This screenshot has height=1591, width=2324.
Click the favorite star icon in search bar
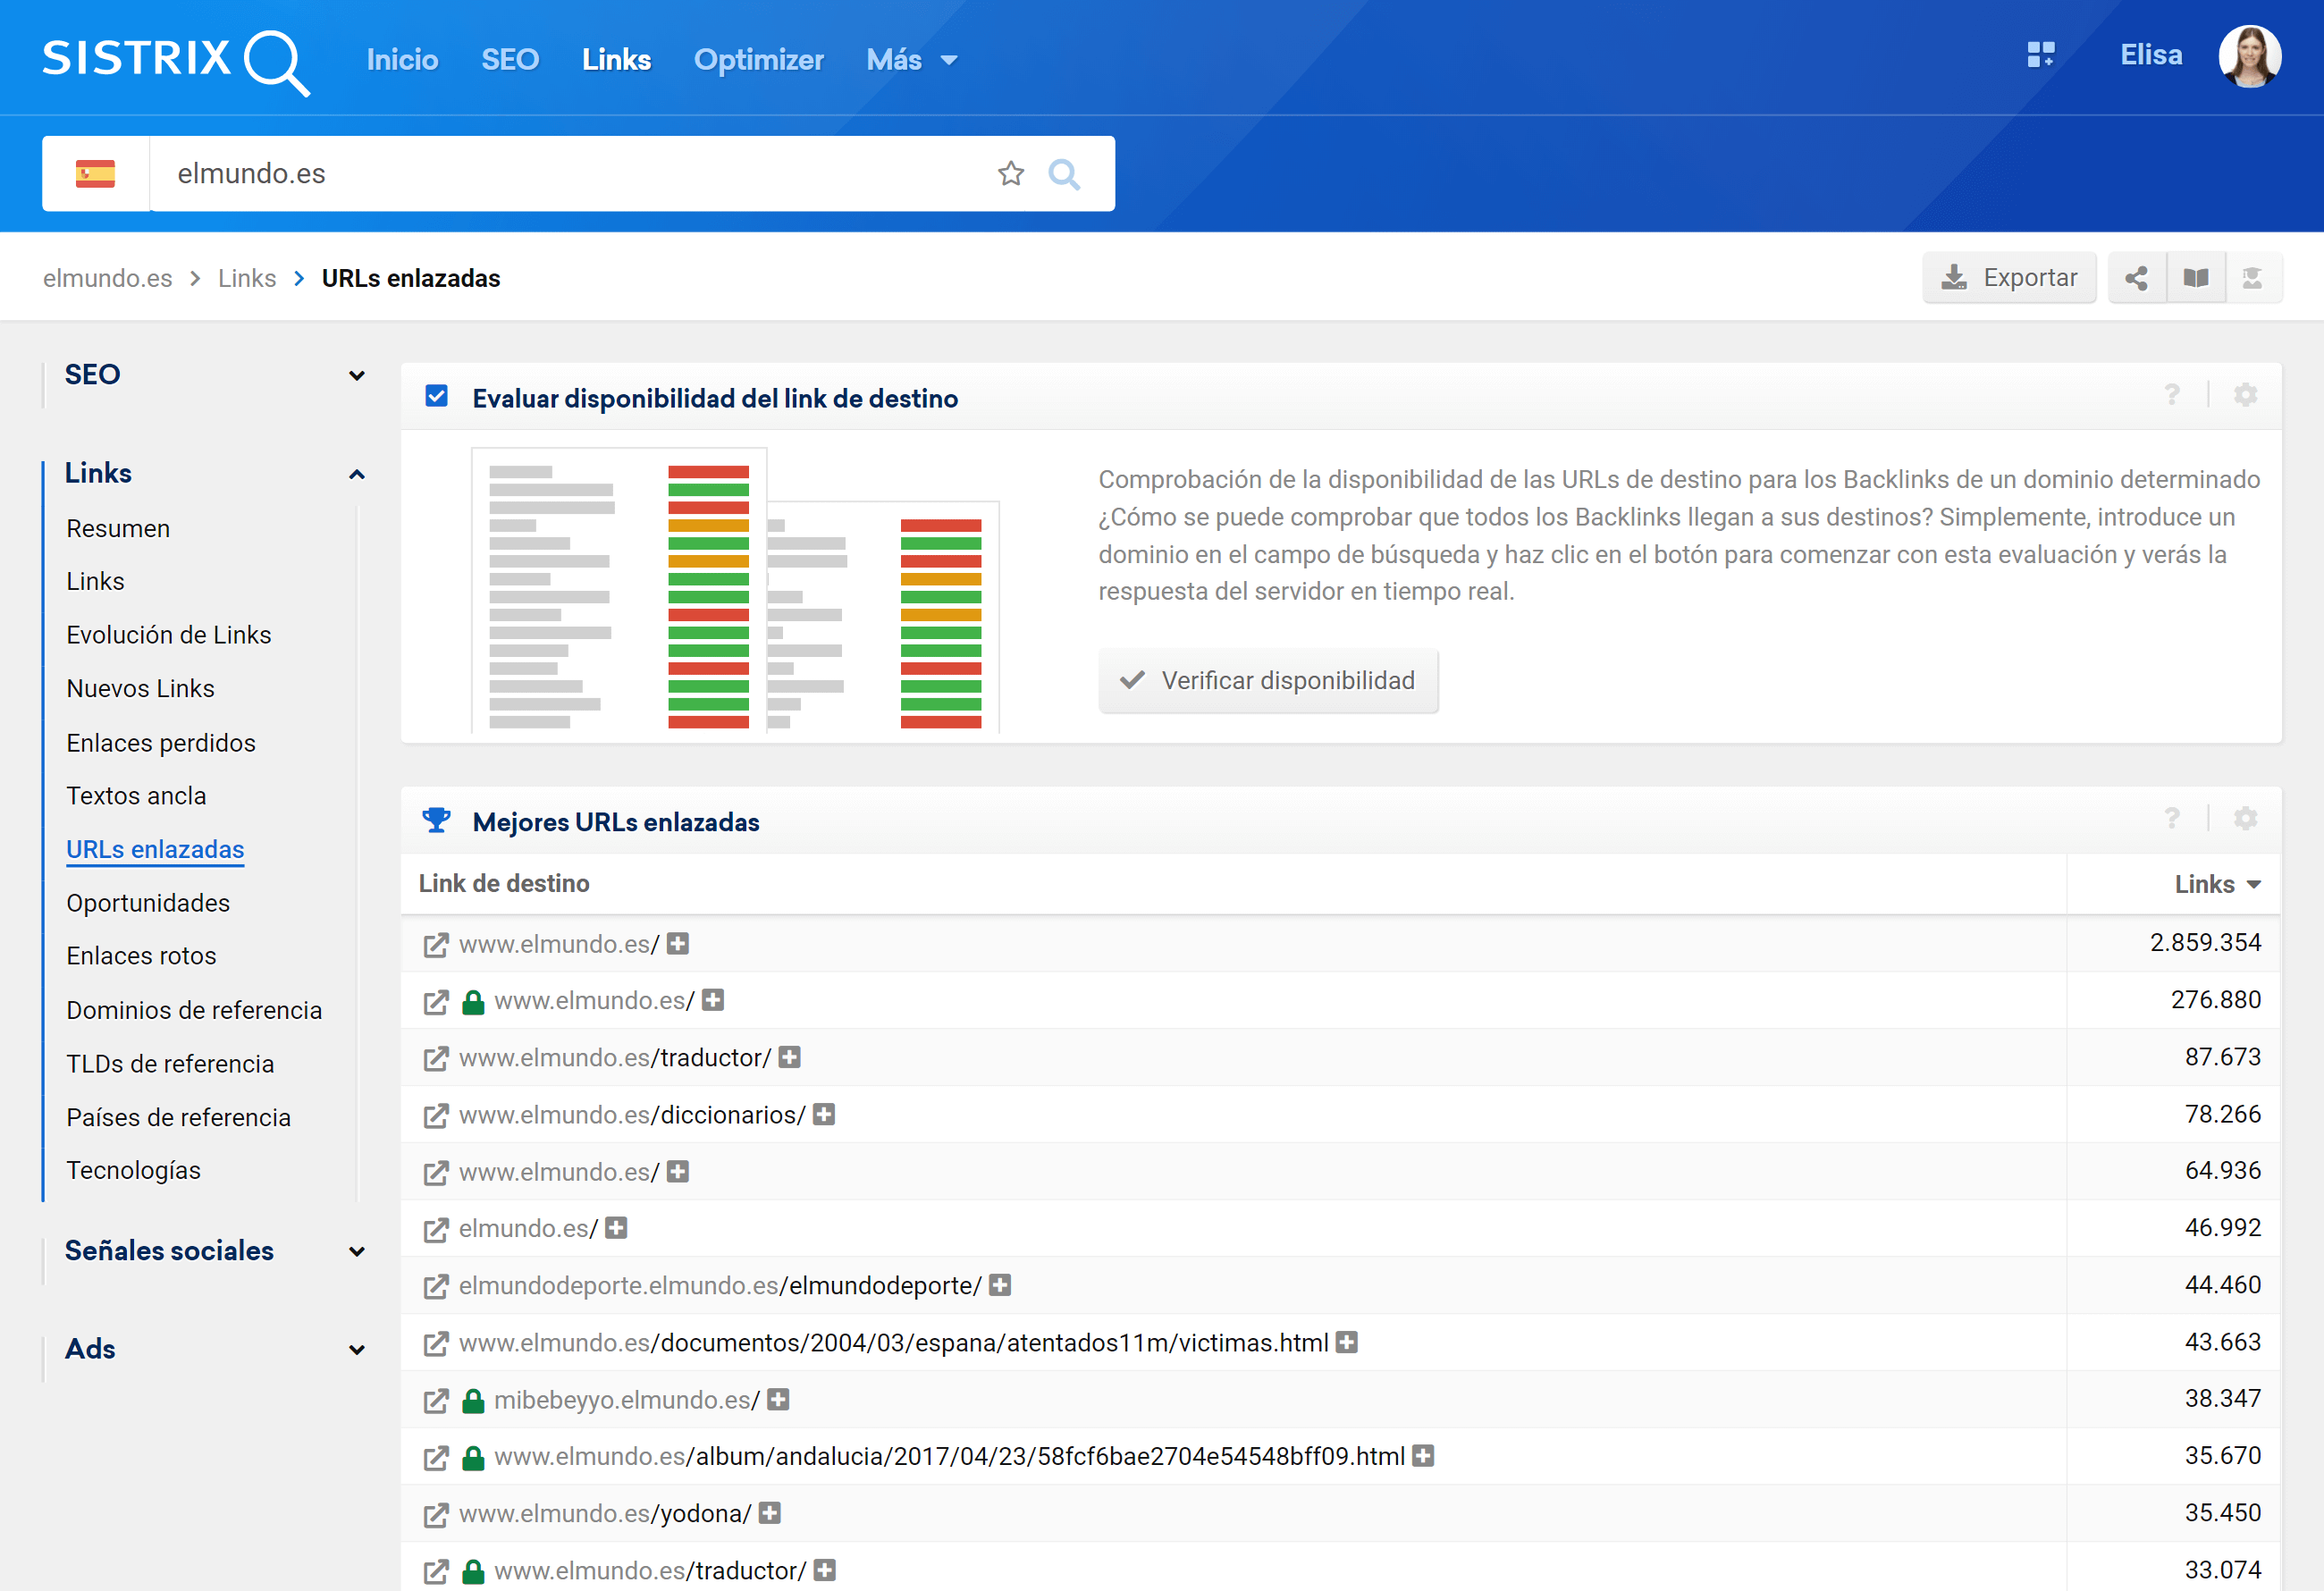(x=1010, y=174)
